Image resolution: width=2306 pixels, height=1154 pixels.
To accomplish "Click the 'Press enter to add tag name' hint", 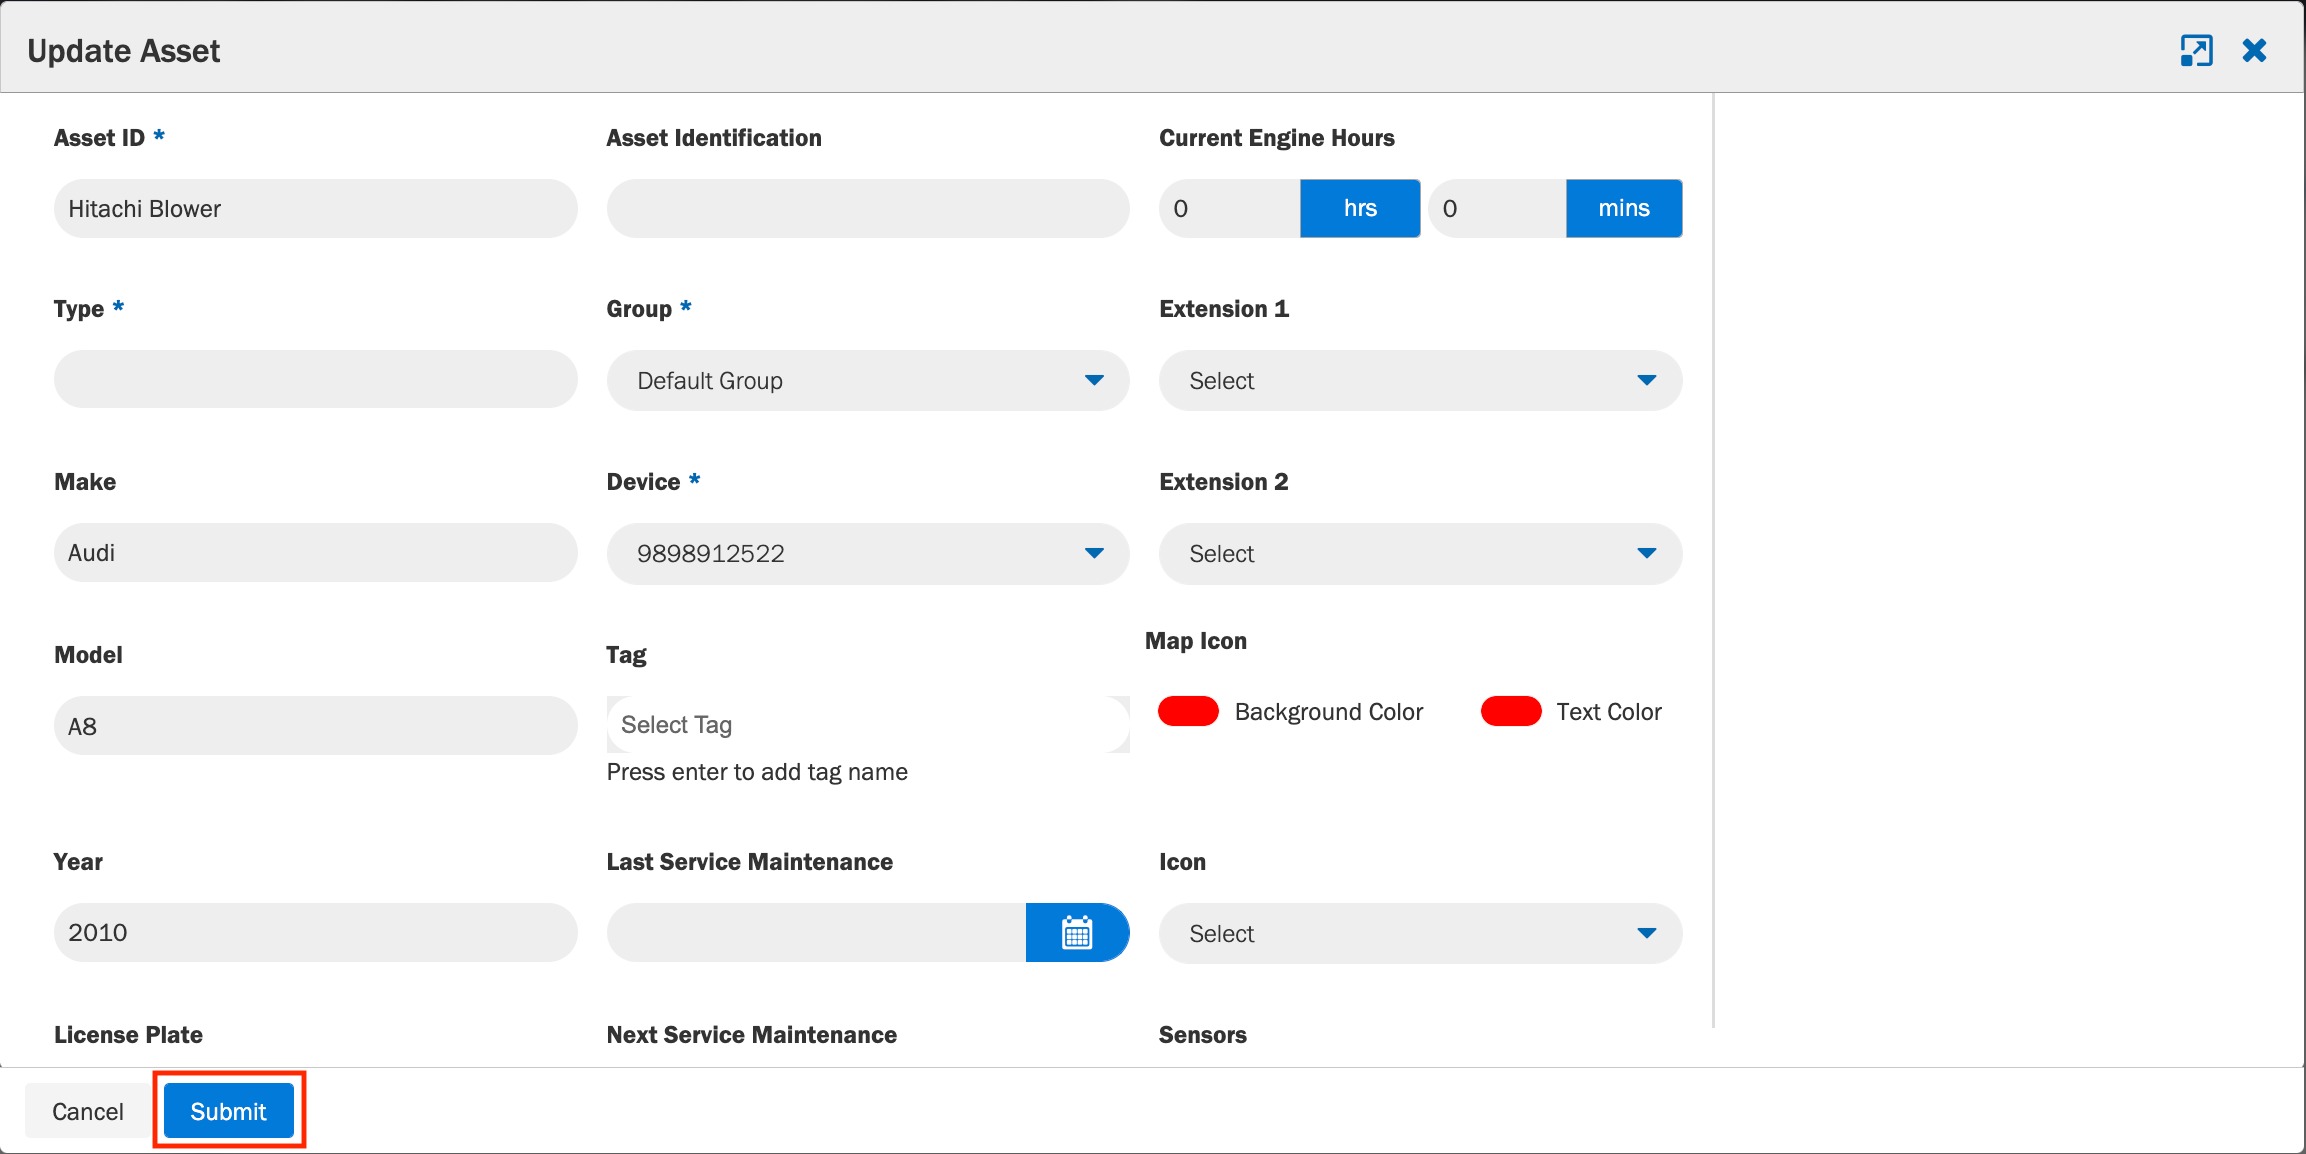I will coord(757,772).
